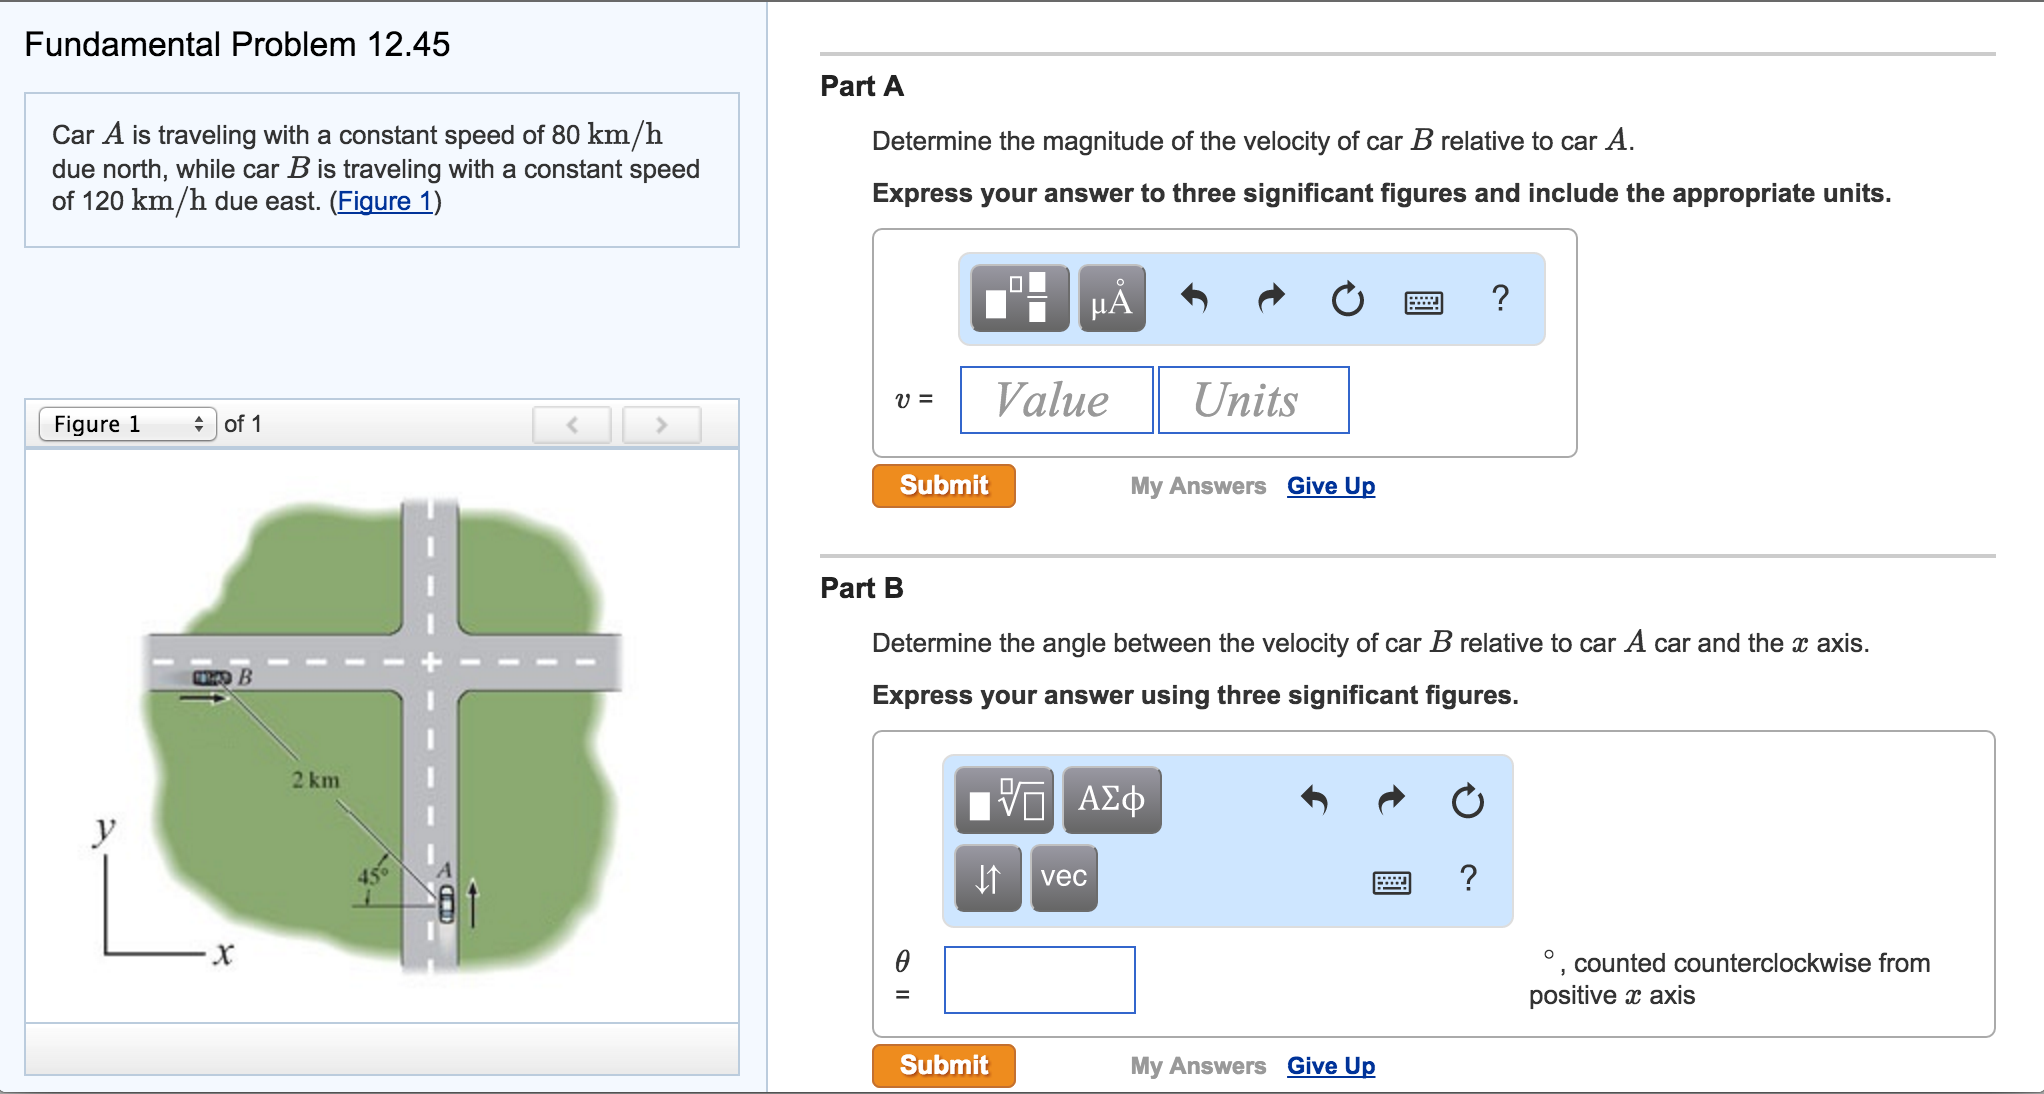
Task: Open the Figure 1 dropdown selector
Action: tap(127, 424)
